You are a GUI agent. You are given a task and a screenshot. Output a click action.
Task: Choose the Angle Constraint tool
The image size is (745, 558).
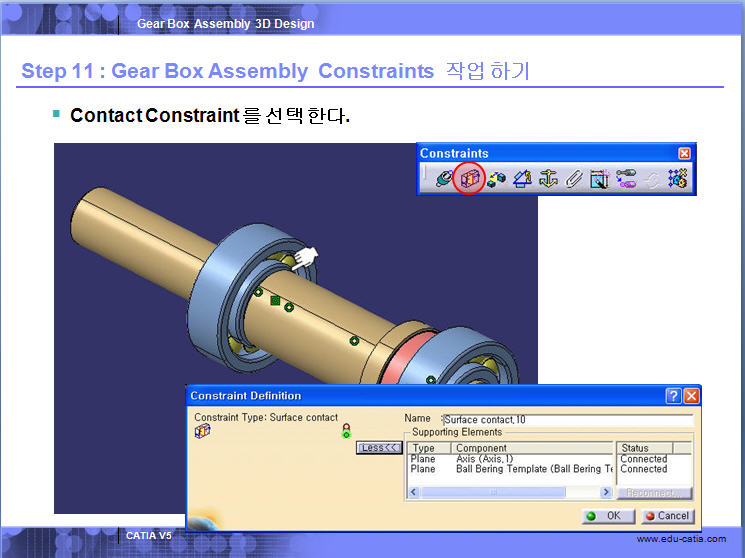pos(522,180)
